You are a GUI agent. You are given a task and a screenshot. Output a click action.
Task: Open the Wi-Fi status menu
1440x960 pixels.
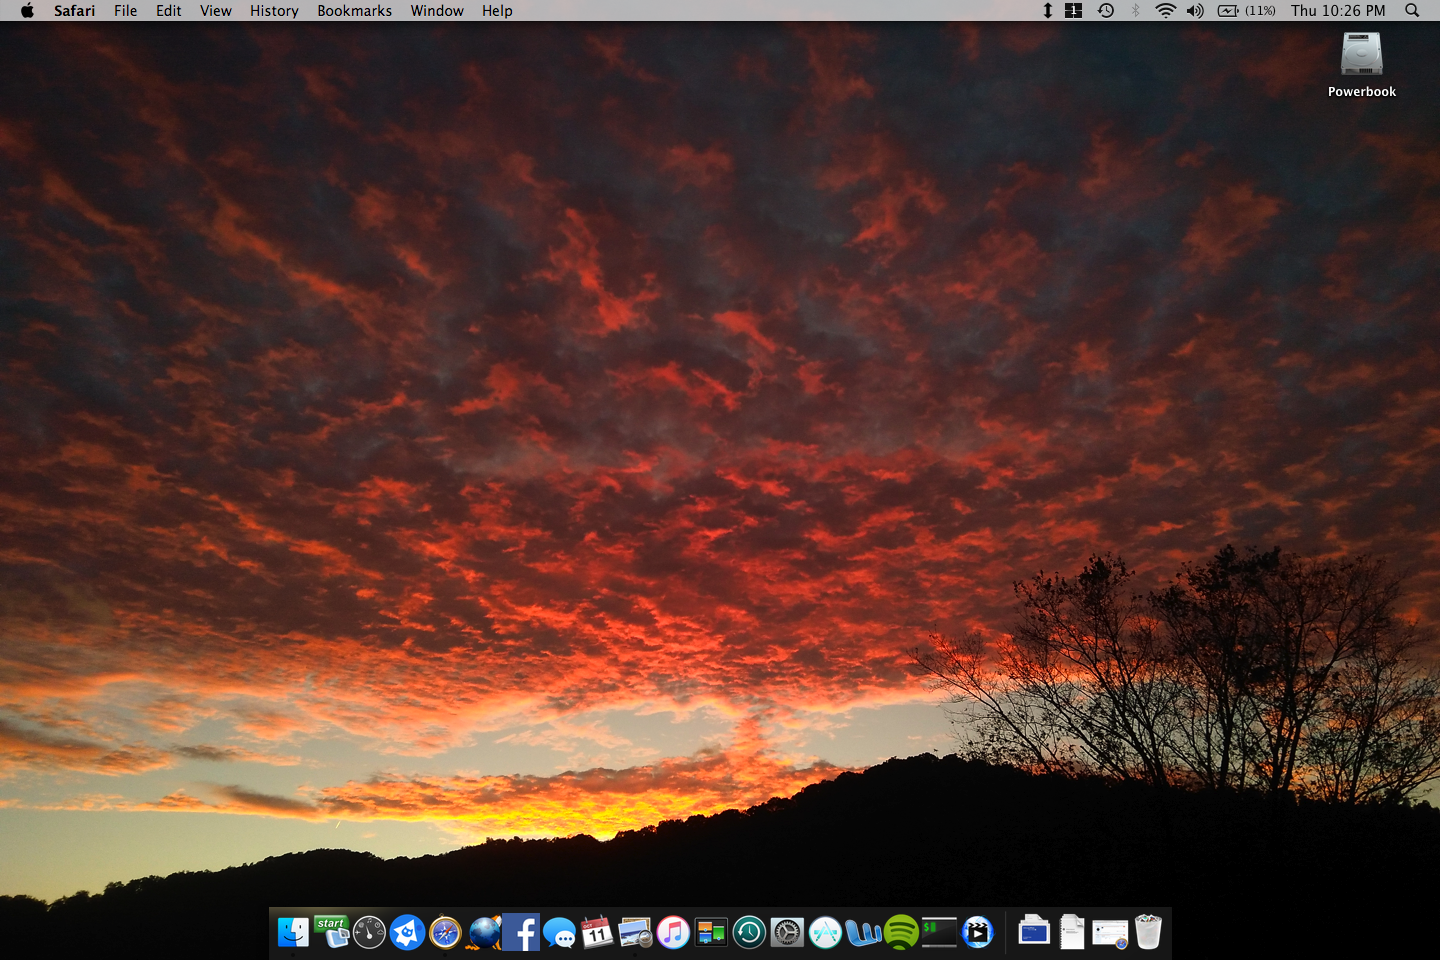pos(1165,11)
